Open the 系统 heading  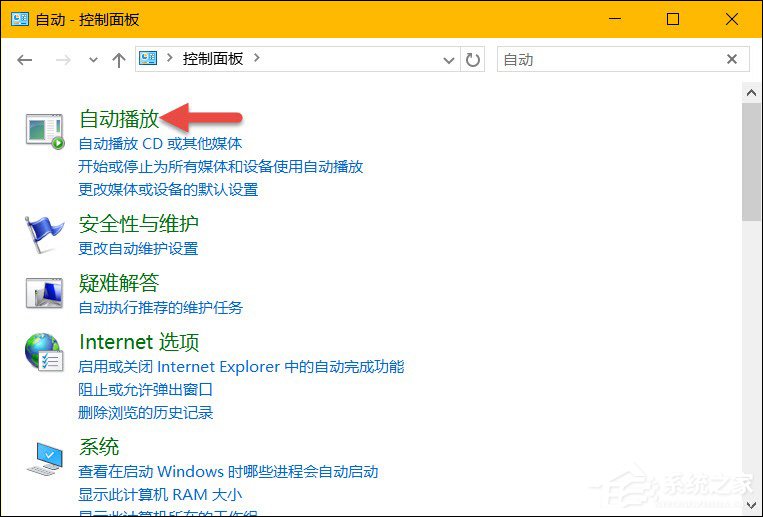point(99,446)
